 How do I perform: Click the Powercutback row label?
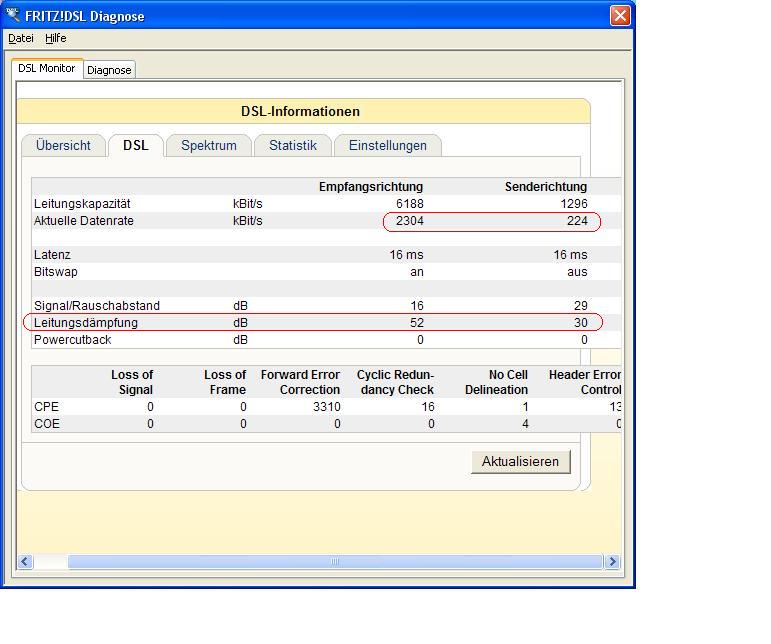click(72, 340)
